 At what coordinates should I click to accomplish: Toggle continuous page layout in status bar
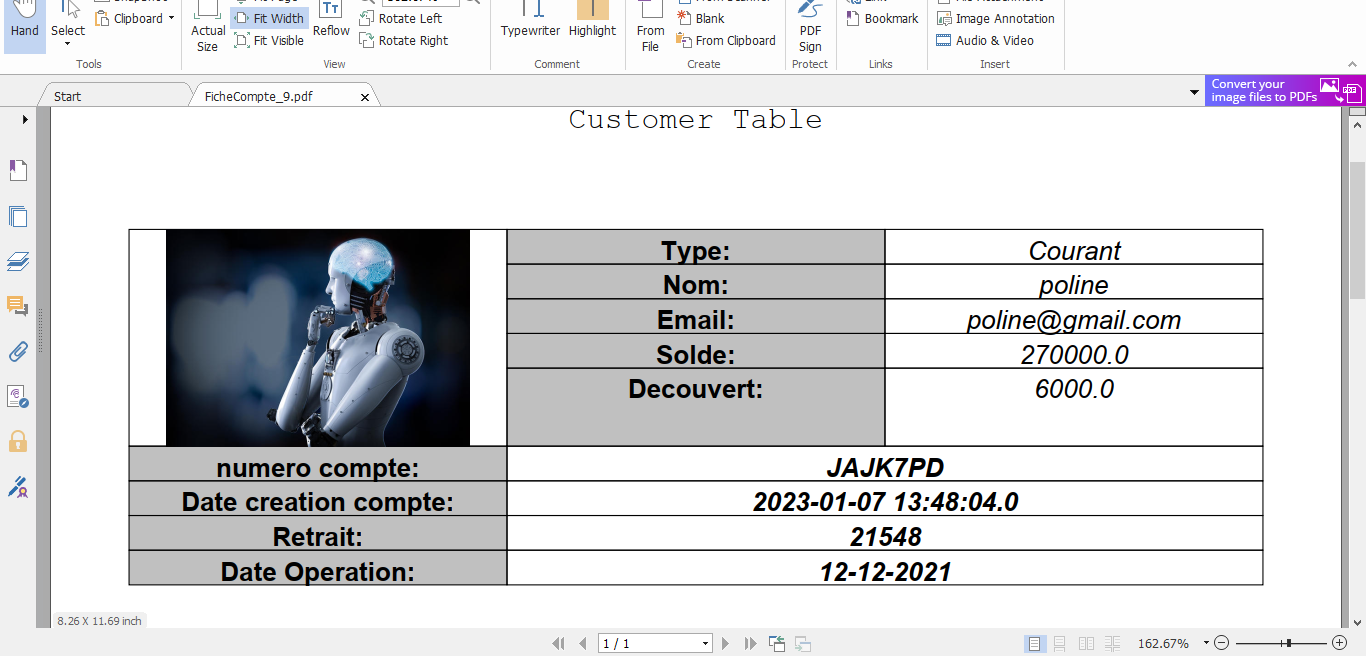(1059, 643)
